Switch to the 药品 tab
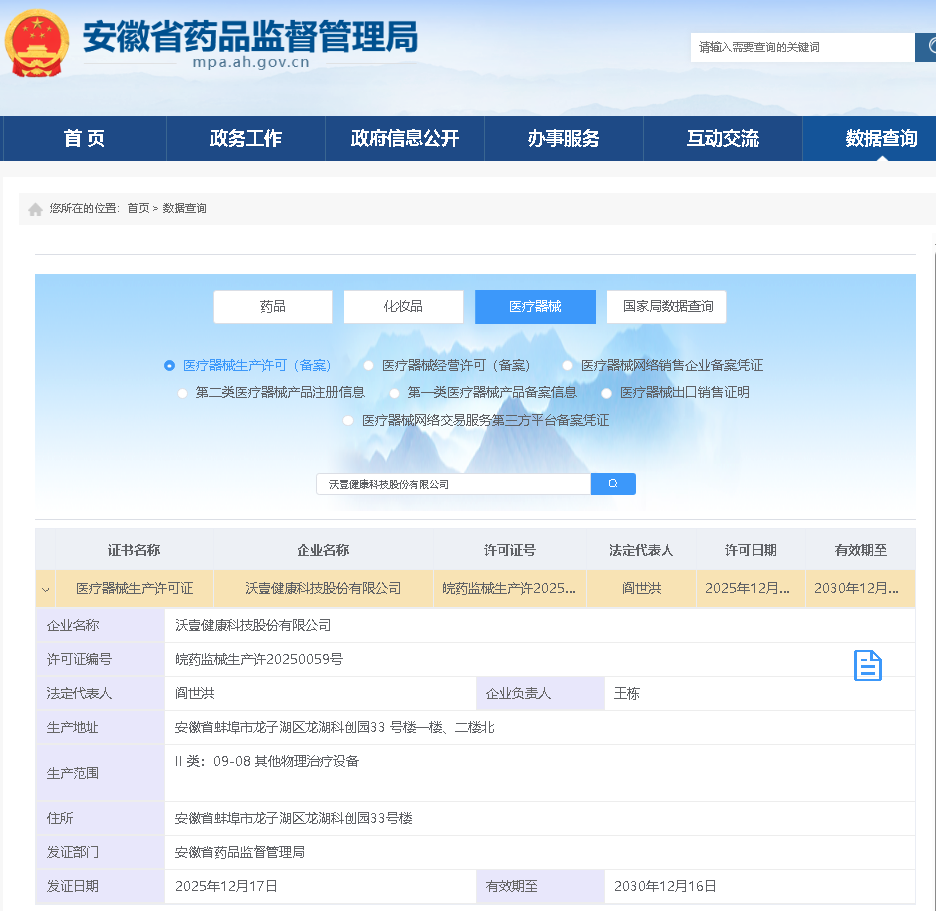The height and width of the screenshot is (911, 936). pyautogui.click(x=273, y=307)
